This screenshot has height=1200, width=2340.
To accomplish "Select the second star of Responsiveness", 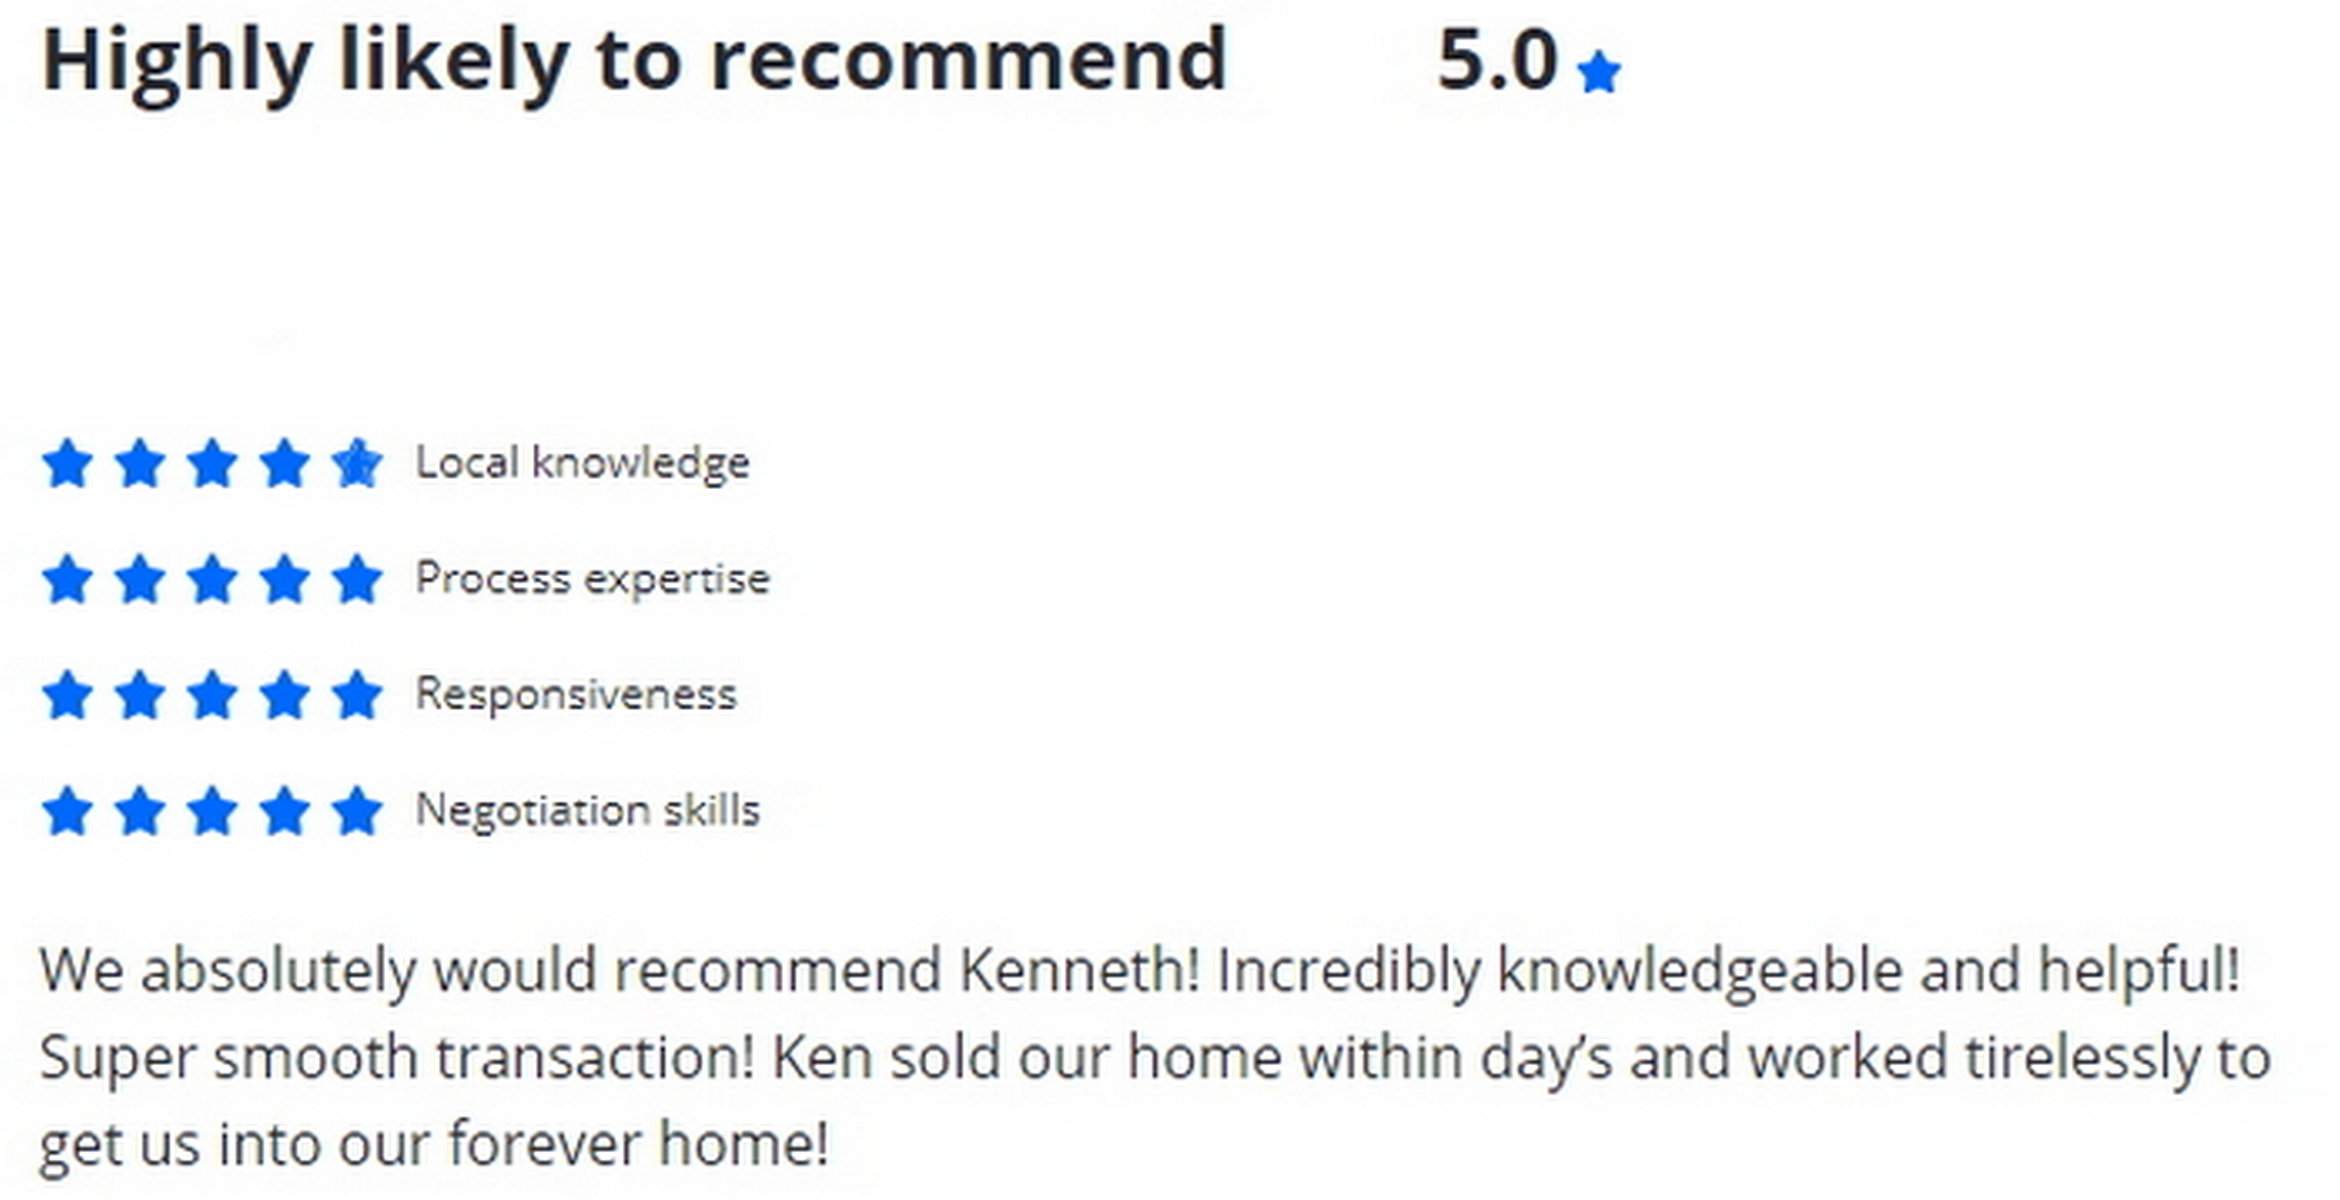I will 140,695.
